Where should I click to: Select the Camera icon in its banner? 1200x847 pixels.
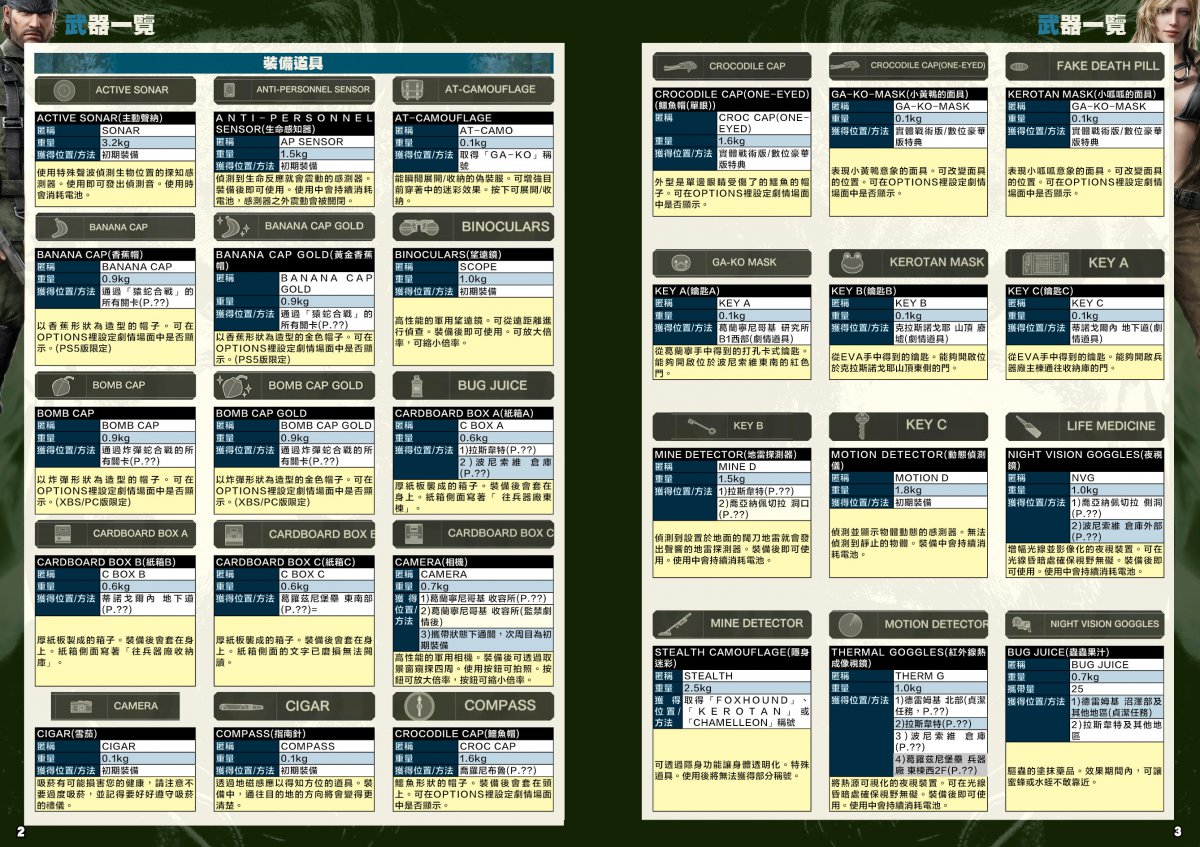point(81,706)
